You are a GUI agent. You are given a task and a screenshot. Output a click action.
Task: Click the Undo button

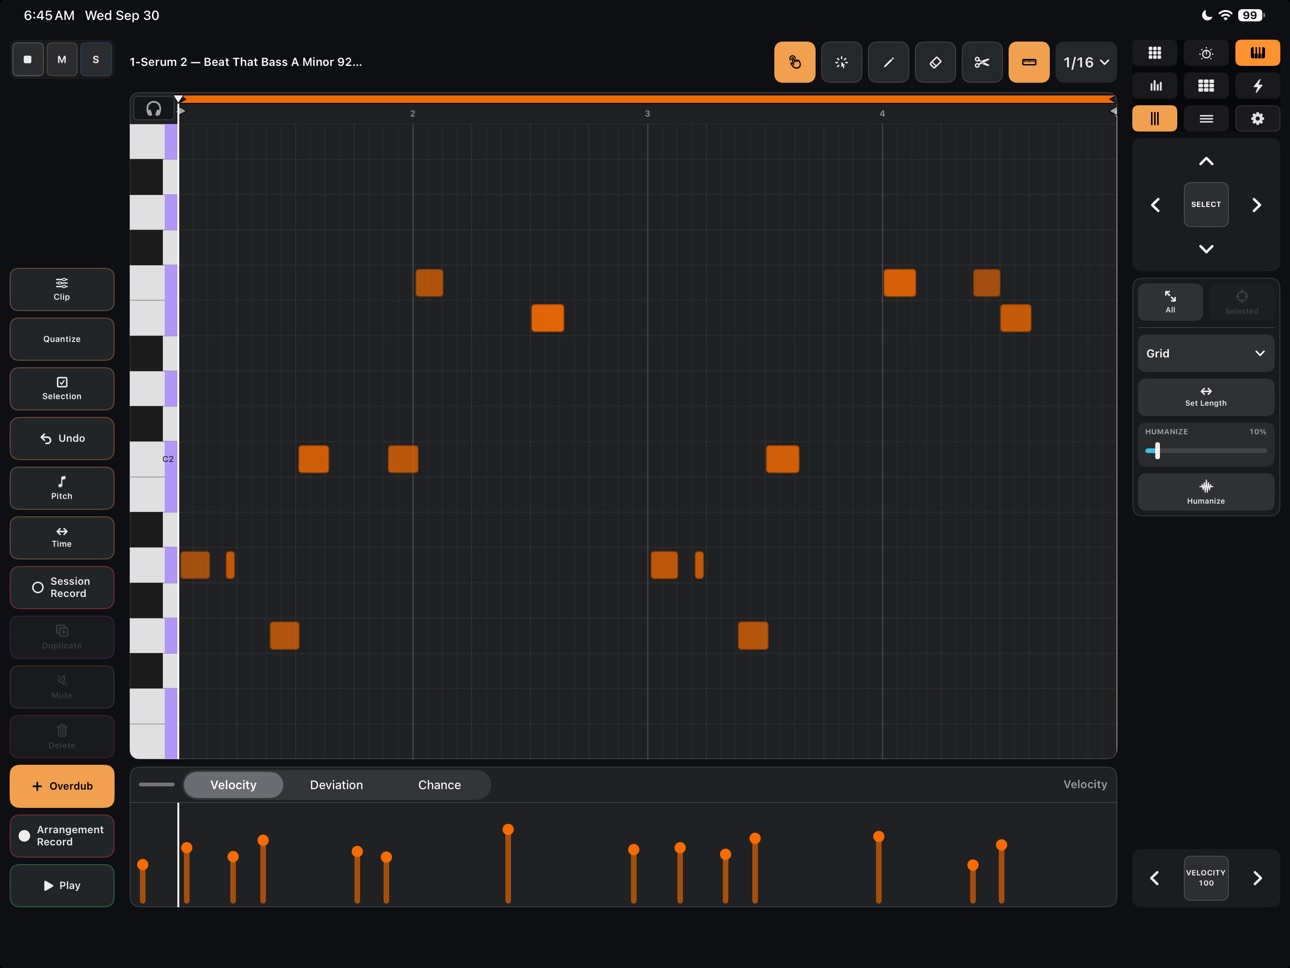pyautogui.click(x=62, y=438)
